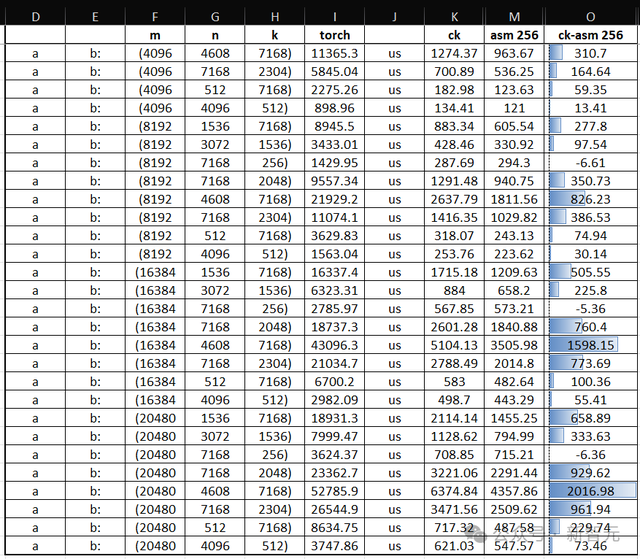Select column header D
The height and width of the screenshot is (559, 640).
click(x=36, y=17)
